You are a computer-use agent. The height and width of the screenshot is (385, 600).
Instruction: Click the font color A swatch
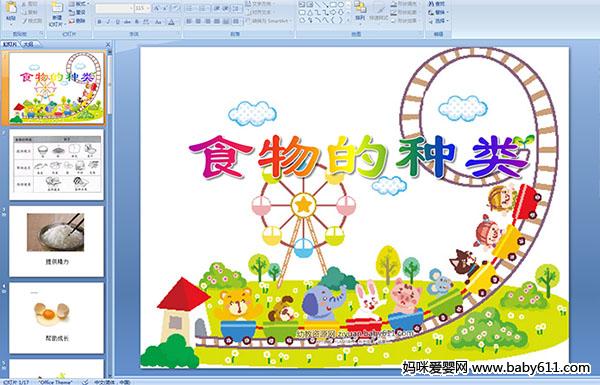[171, 22]
